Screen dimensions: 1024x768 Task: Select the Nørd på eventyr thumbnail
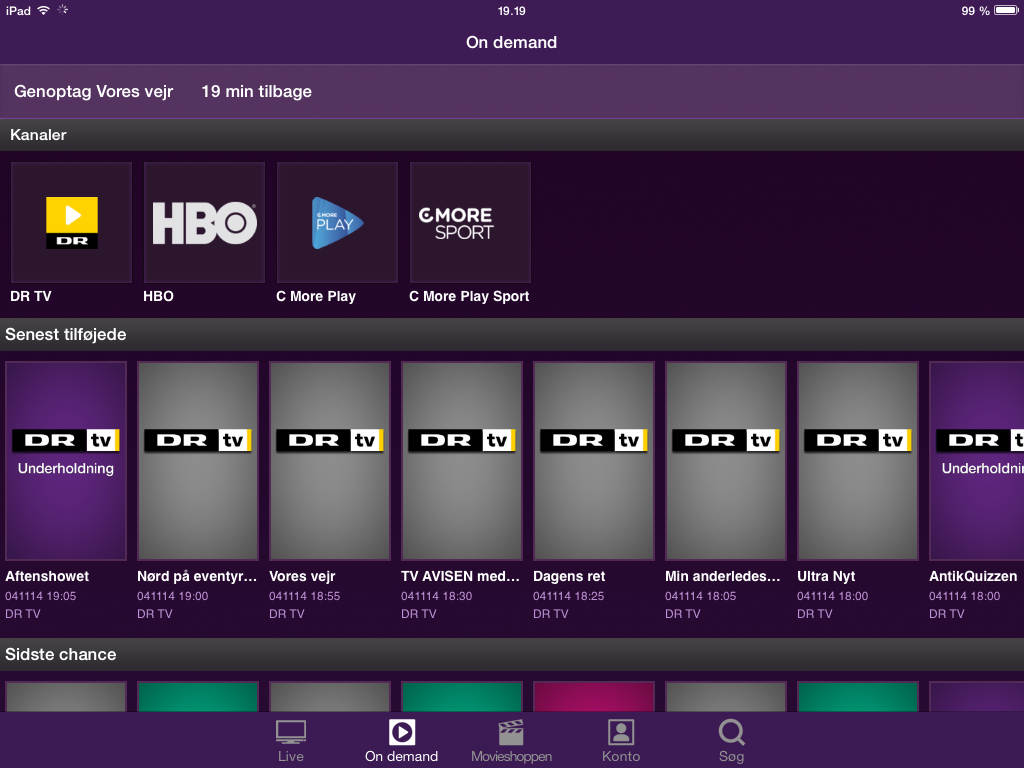point(198,460)
